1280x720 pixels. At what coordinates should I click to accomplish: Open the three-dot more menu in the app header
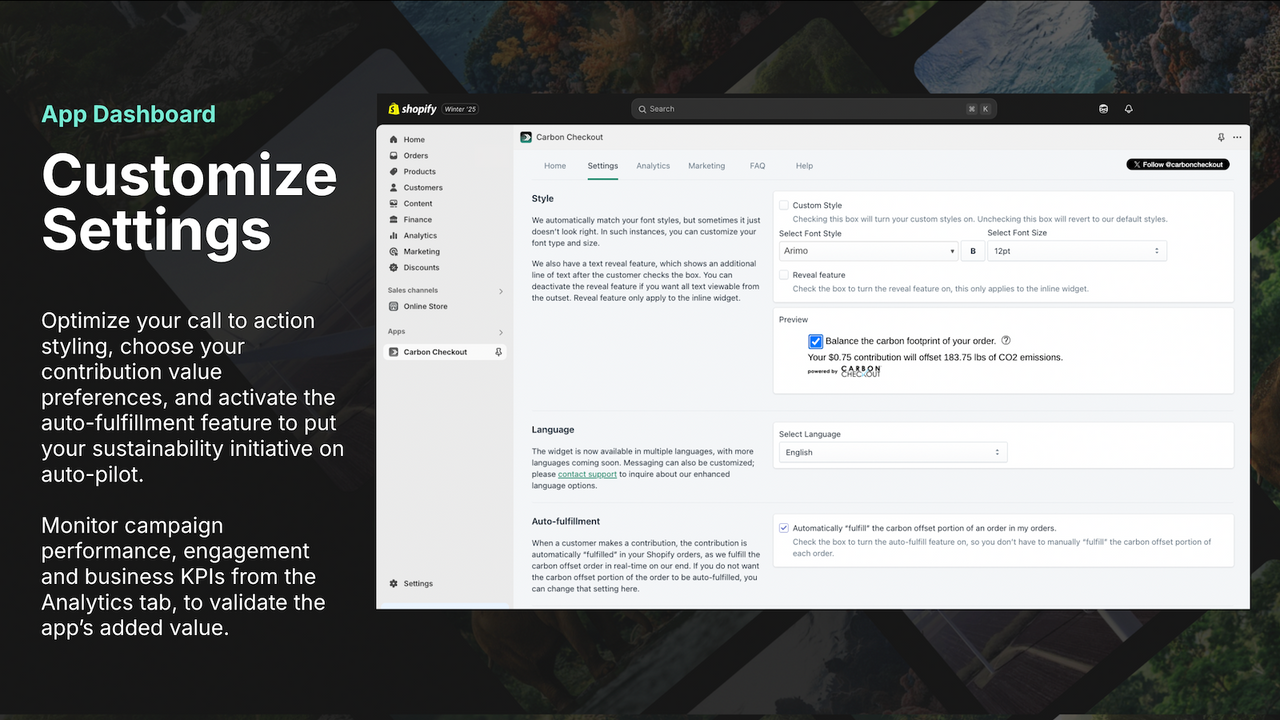[1237, 137]
